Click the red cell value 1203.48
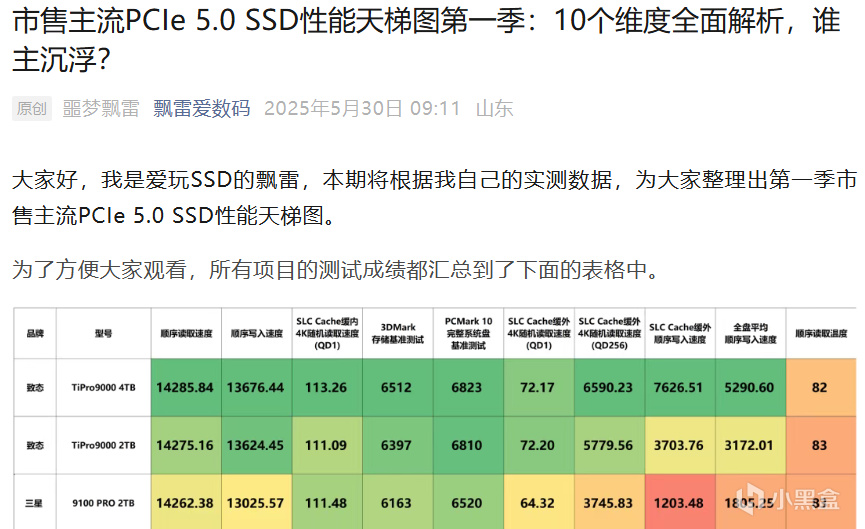865x529 pixels. (x=679, y=503)
